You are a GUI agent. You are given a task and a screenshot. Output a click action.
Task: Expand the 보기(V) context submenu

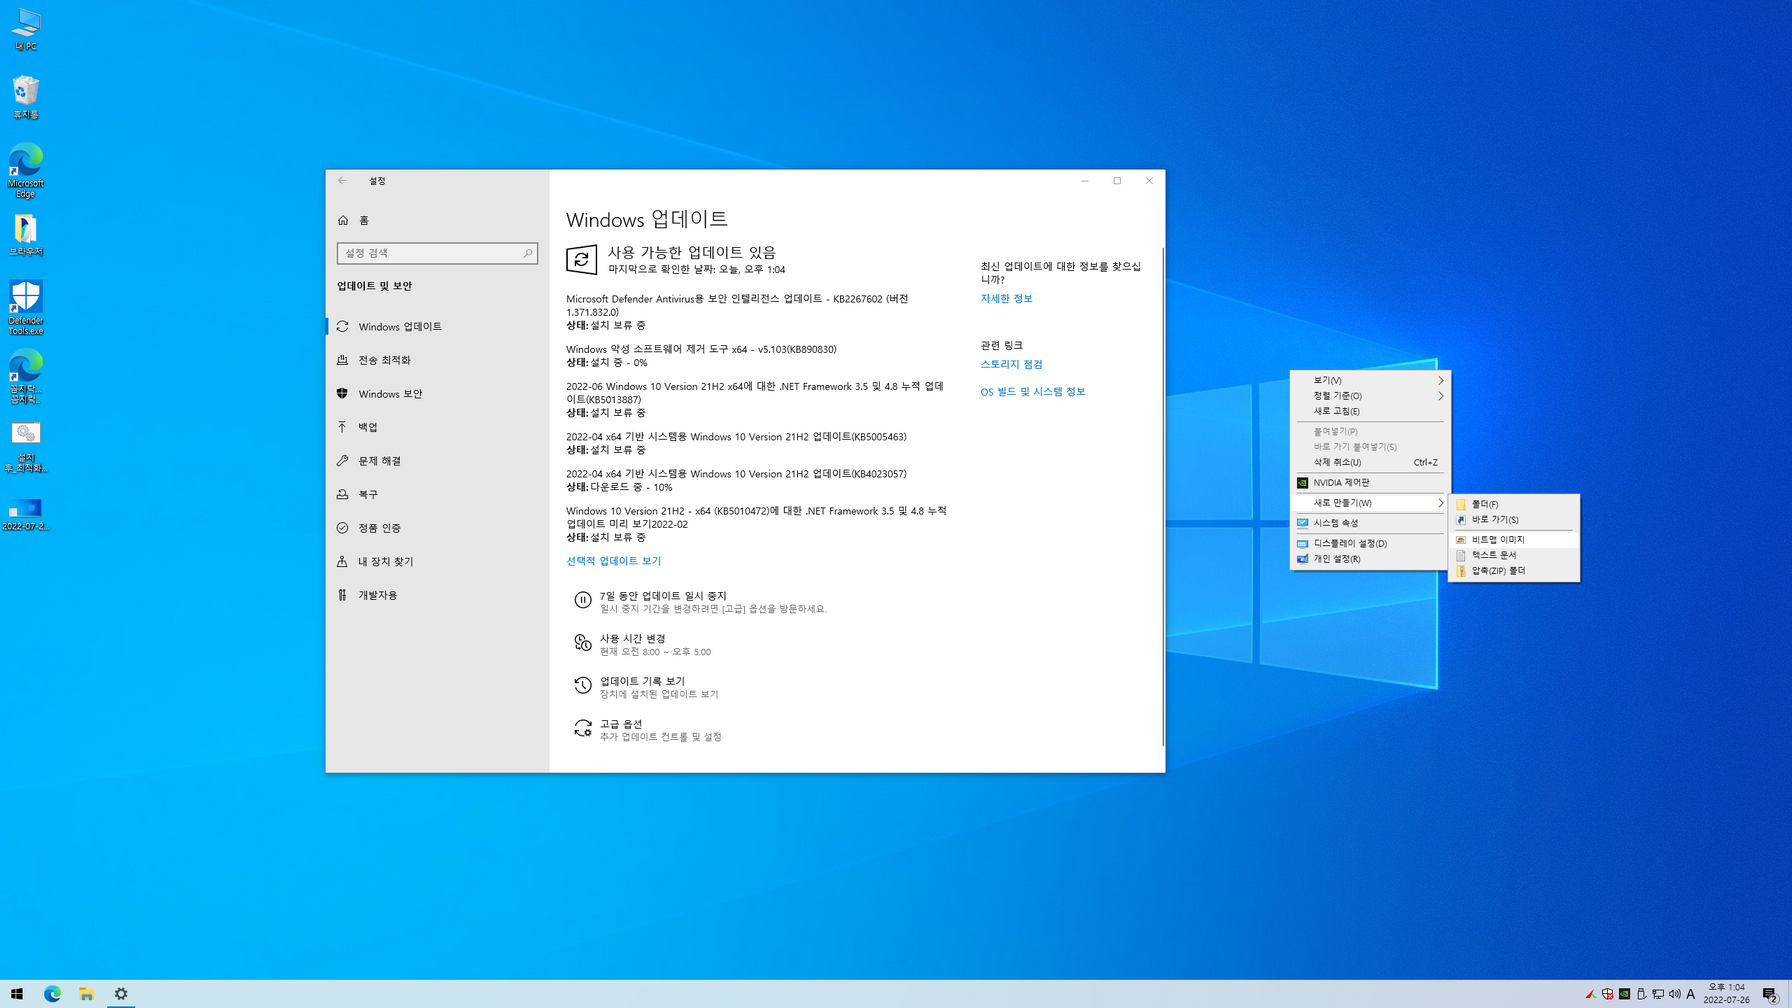coord(1369,380)
